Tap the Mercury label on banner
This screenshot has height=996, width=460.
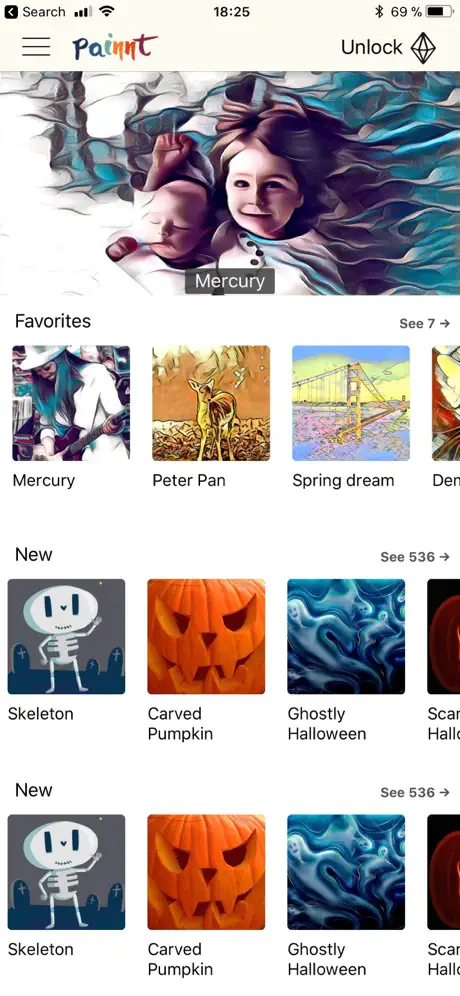[x=230, y=281]
